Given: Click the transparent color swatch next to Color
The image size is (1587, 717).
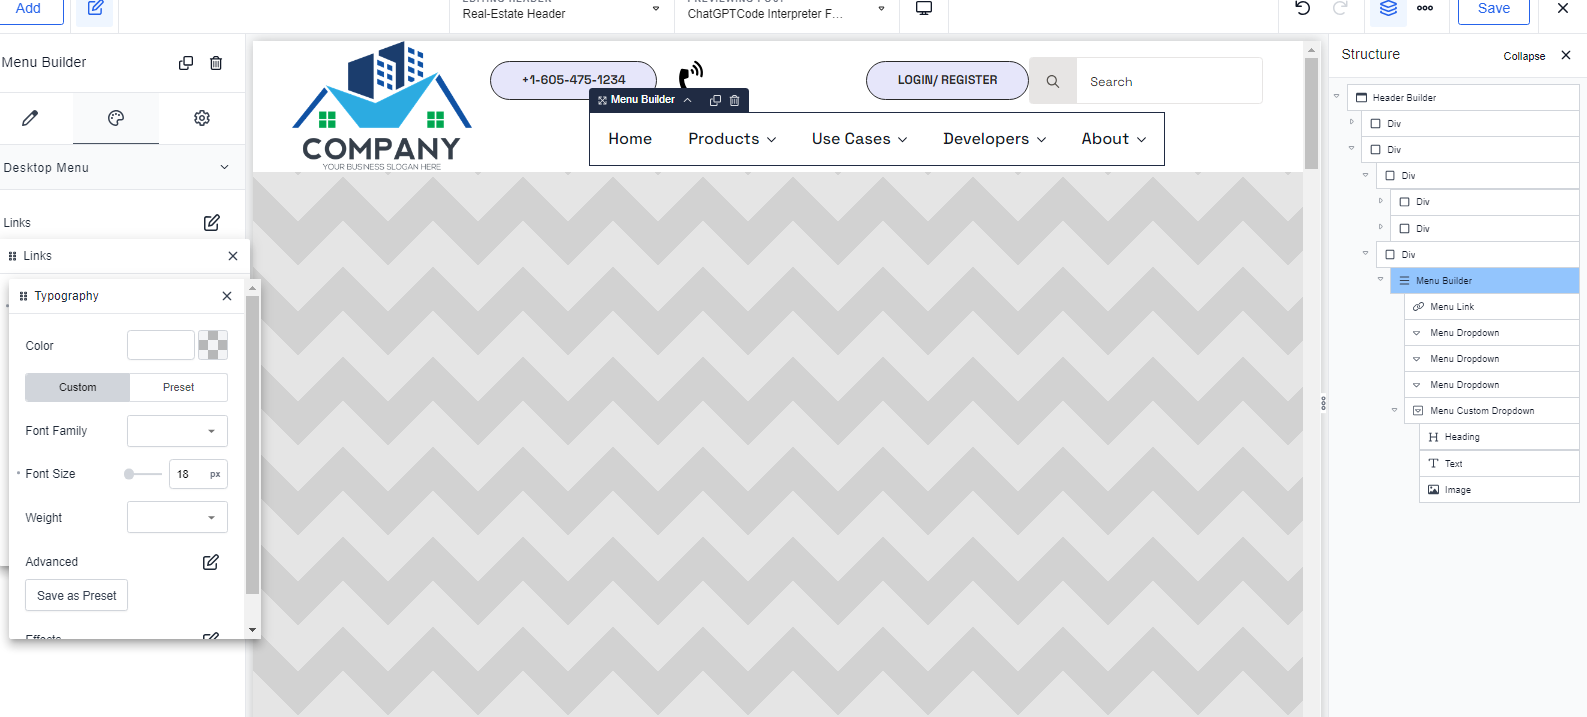Looking at the screenshot, I should [x=213, y=345].
